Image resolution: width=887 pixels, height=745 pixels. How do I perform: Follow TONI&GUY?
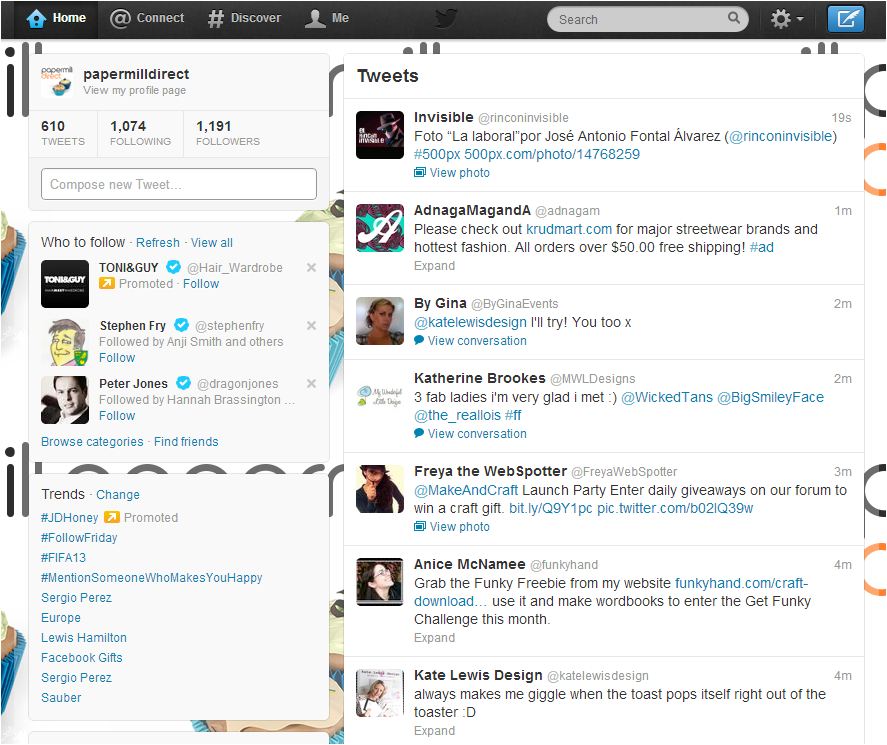tap(201, 283)
